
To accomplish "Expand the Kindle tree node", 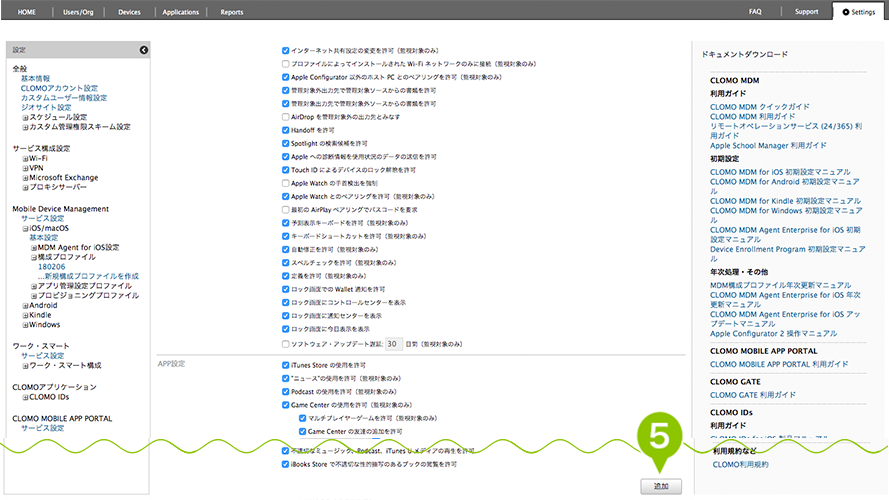I will coord(26,315).
